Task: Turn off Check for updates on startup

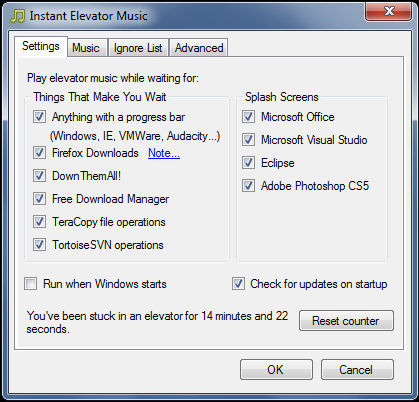Action: tap(238, 284)
